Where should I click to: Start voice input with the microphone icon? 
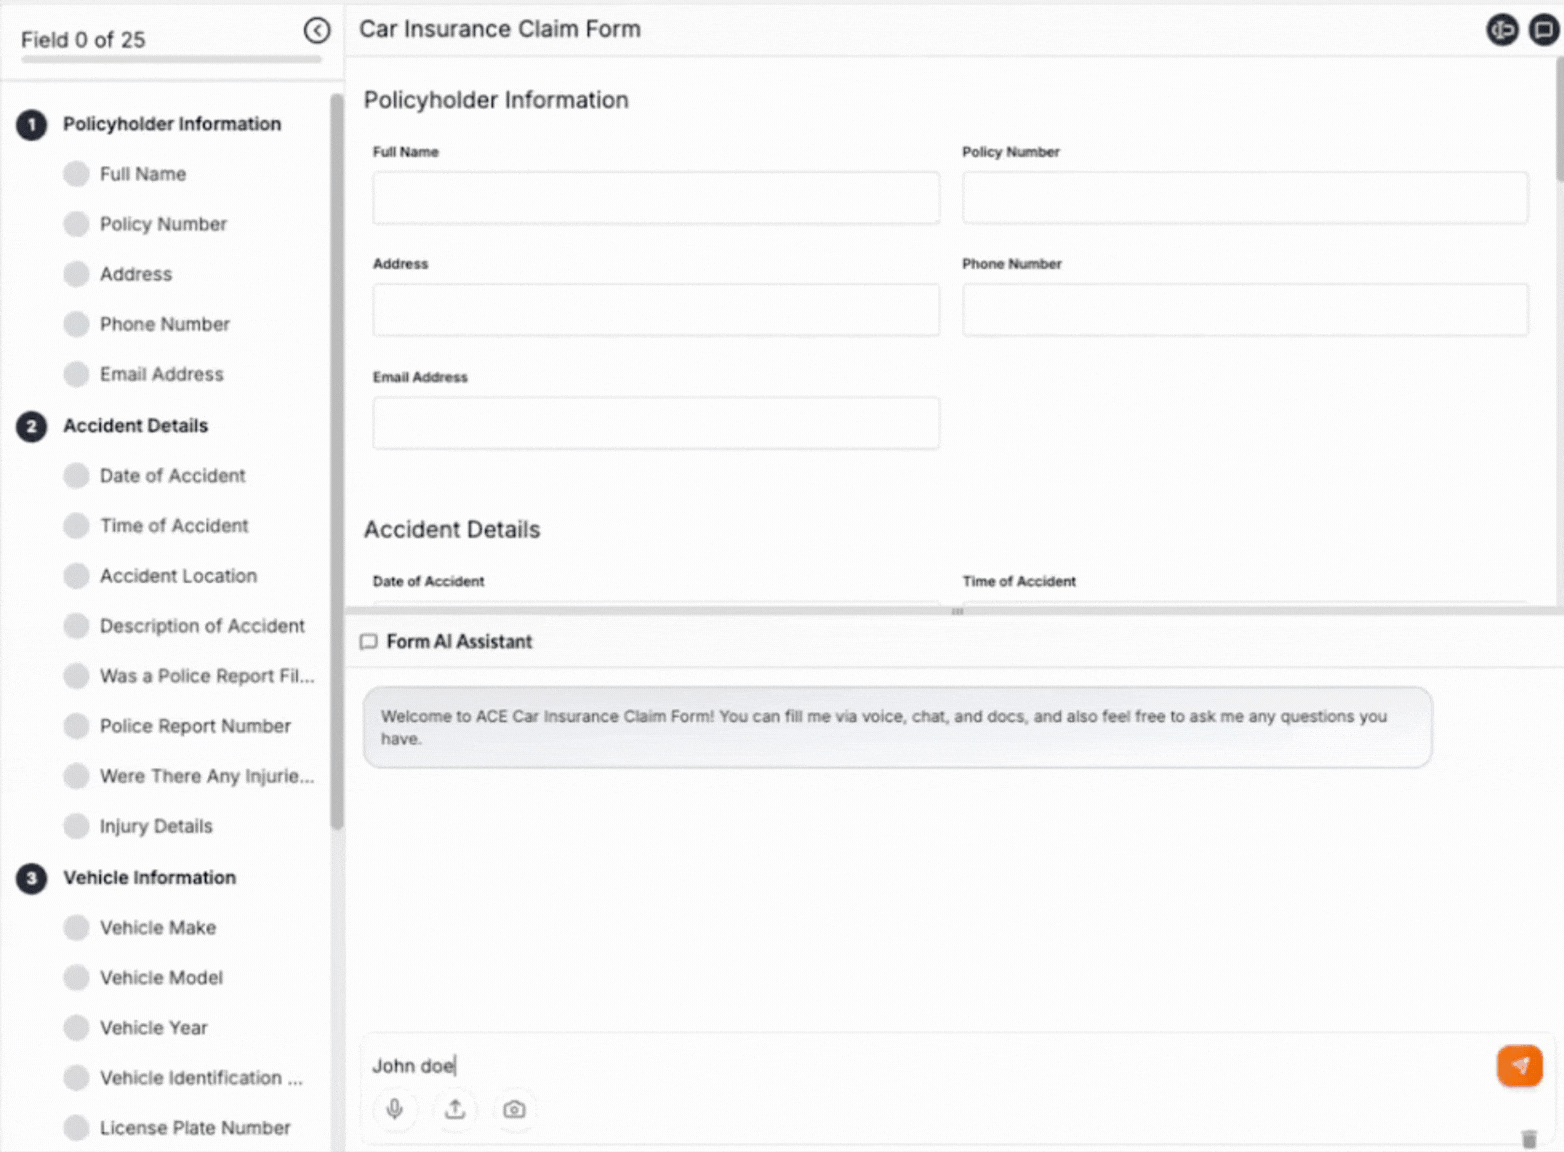[395, 1109]
